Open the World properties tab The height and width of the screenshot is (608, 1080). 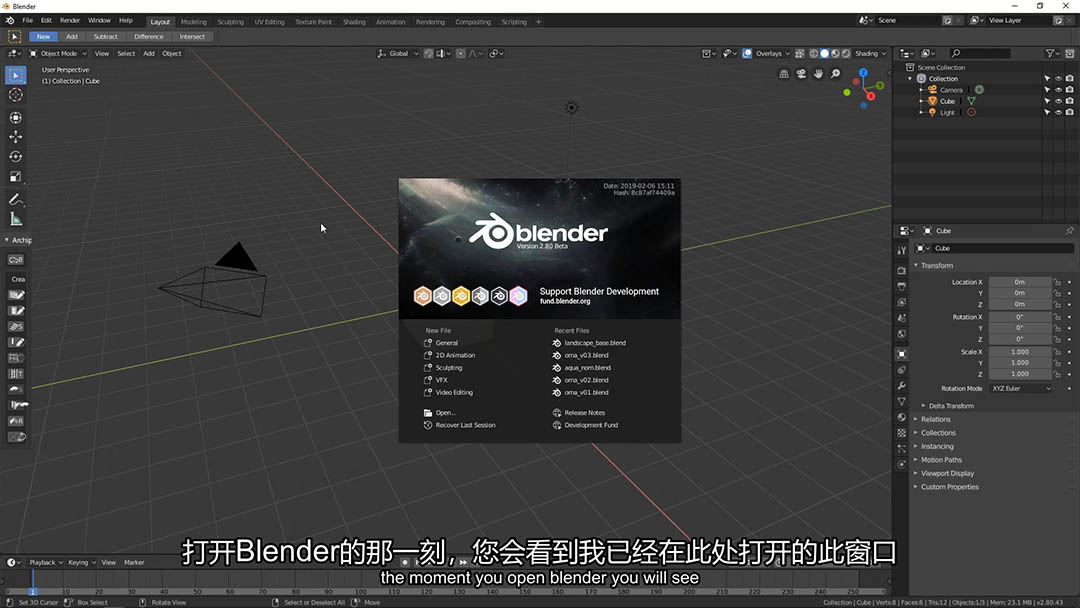pos(902,334)
